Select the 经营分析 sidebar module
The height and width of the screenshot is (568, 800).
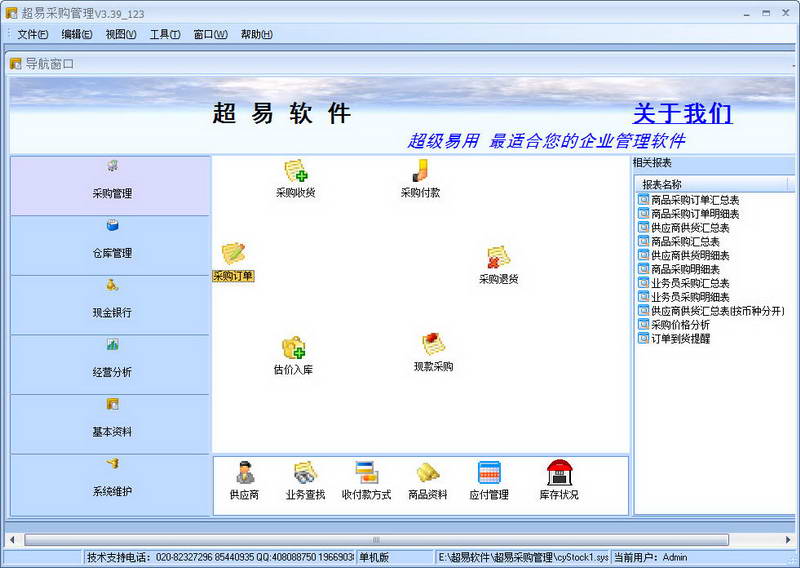point(110,364)
